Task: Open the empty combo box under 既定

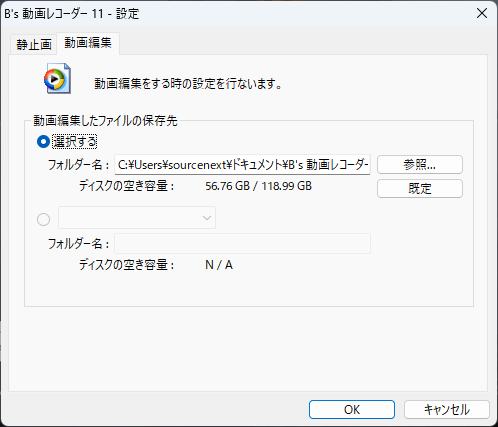Action: pos(137,218)
